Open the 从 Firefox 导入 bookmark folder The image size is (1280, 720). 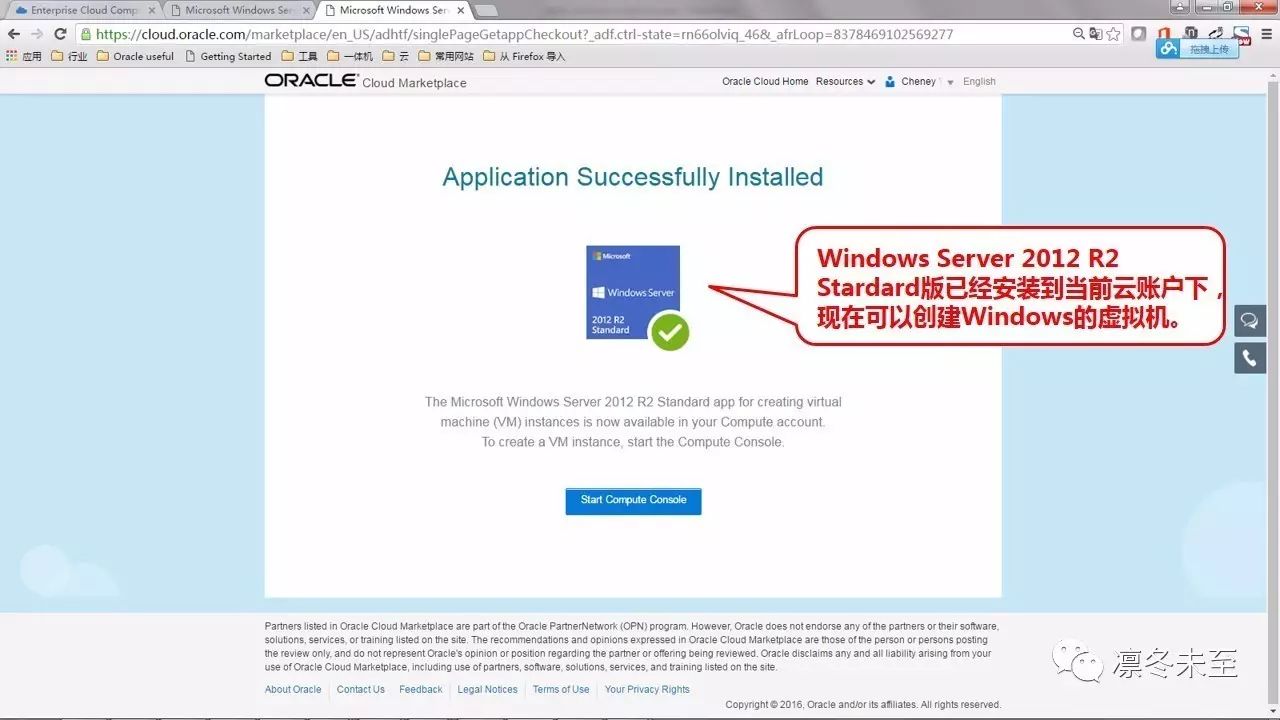tap(524, 56)
